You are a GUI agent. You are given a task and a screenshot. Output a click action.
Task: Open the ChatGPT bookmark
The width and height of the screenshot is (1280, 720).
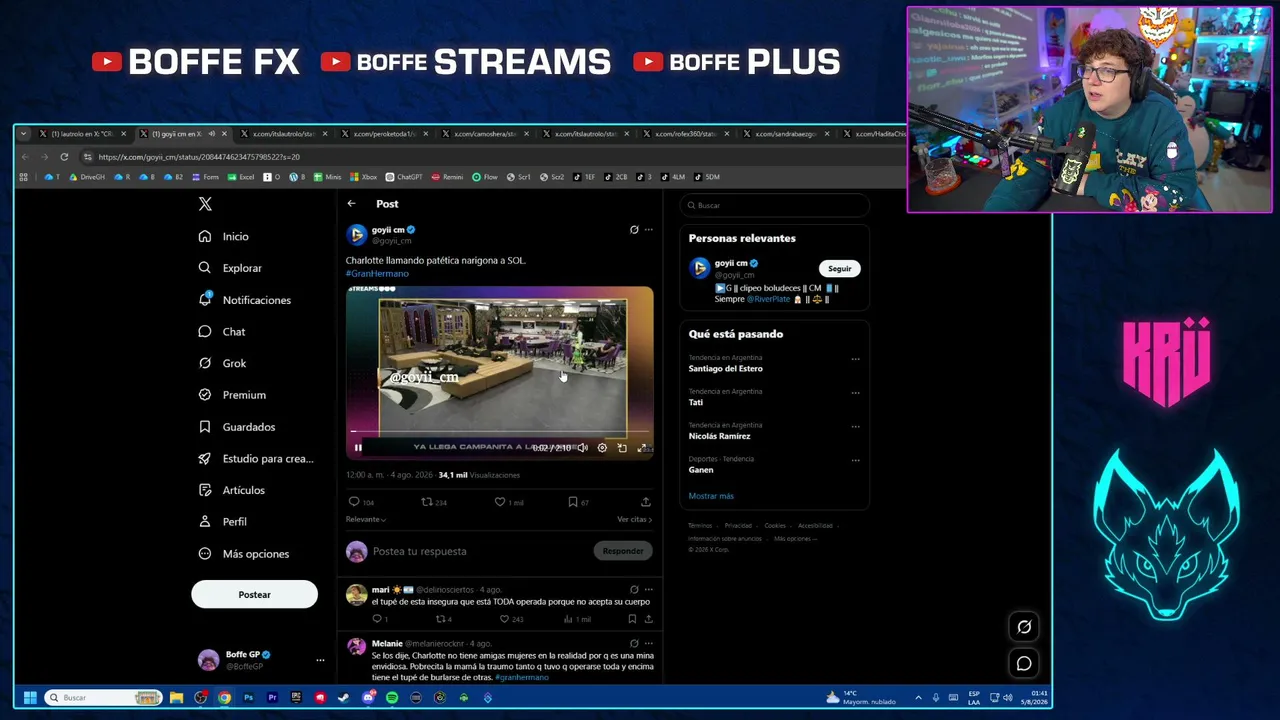pos(404,177)
